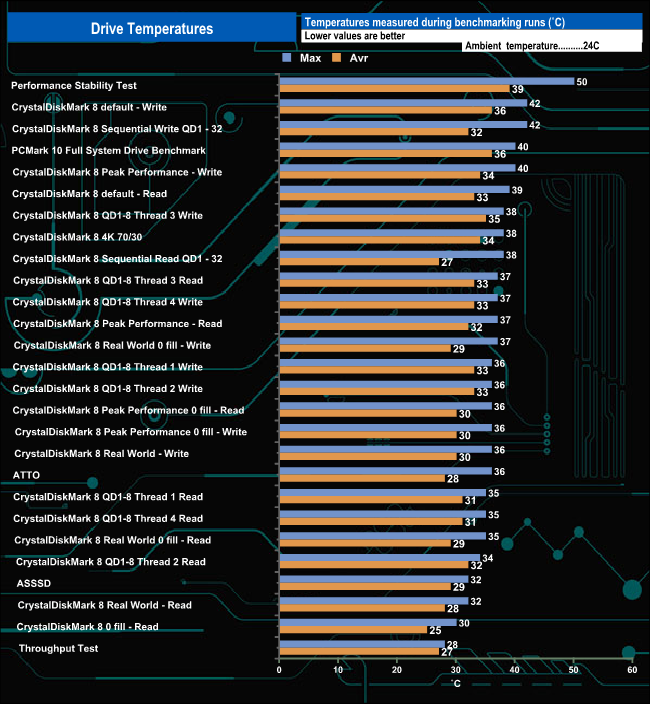Click CrystalDiskMark 8 default - Read label
The image size is (650, 704).
90,194
